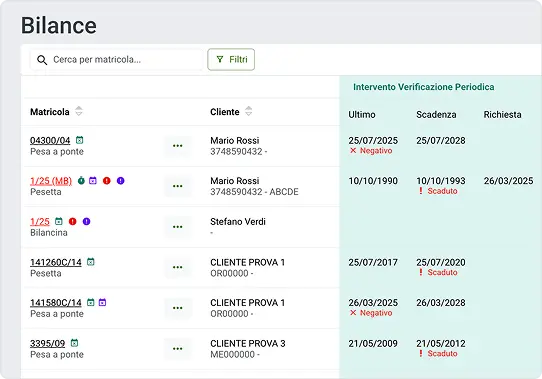This screenshot has height=379, width=542.
Task: Click red alert icon beside 1/25 (MB)
Action: (107, 181)
